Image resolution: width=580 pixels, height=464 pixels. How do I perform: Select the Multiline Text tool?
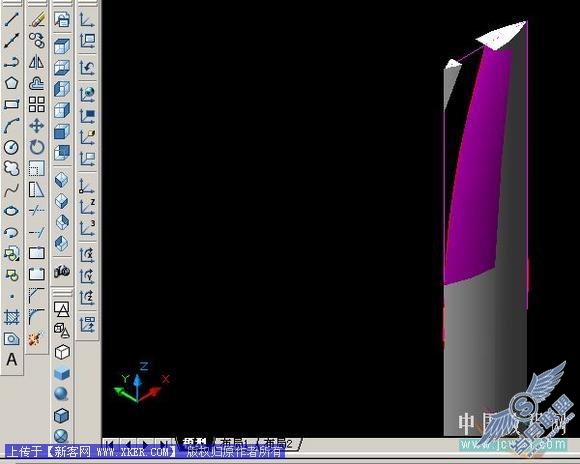pos(11,360)
